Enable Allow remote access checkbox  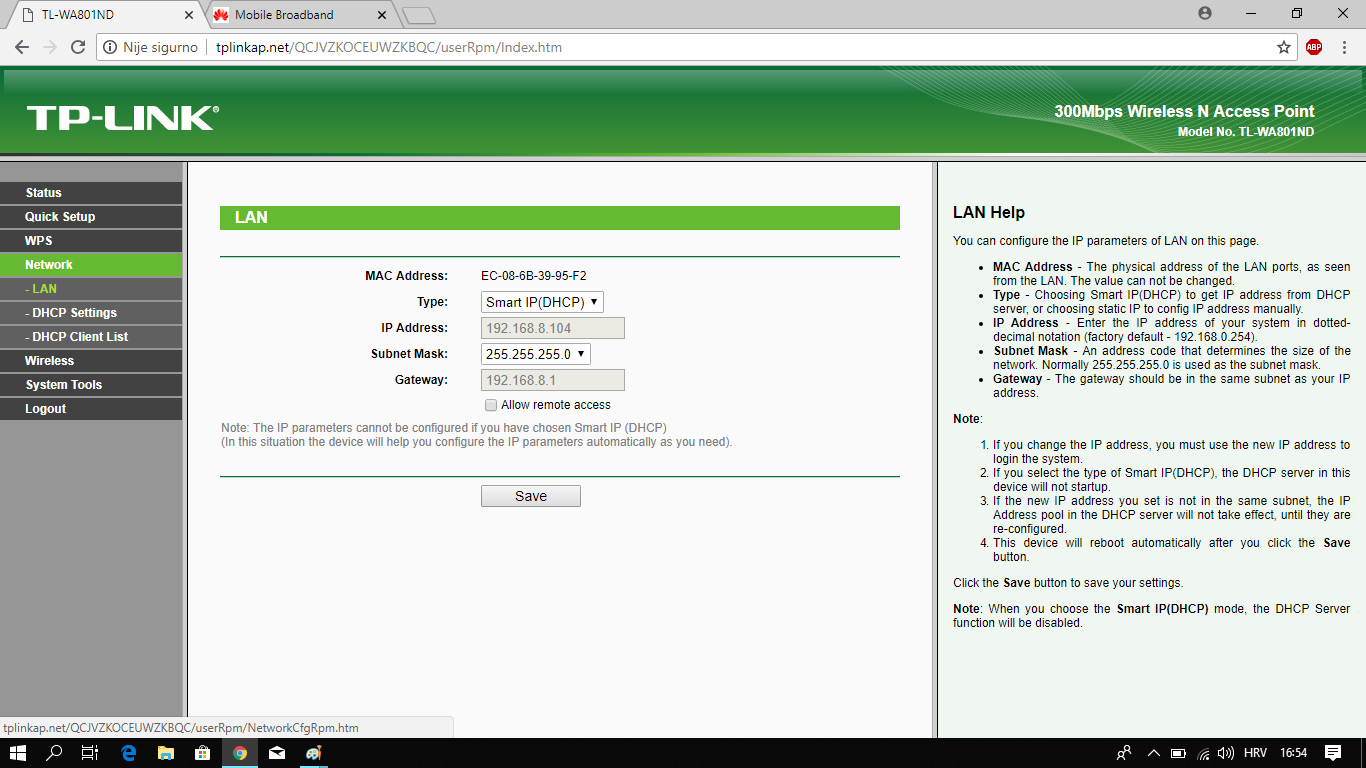(491, 405)
